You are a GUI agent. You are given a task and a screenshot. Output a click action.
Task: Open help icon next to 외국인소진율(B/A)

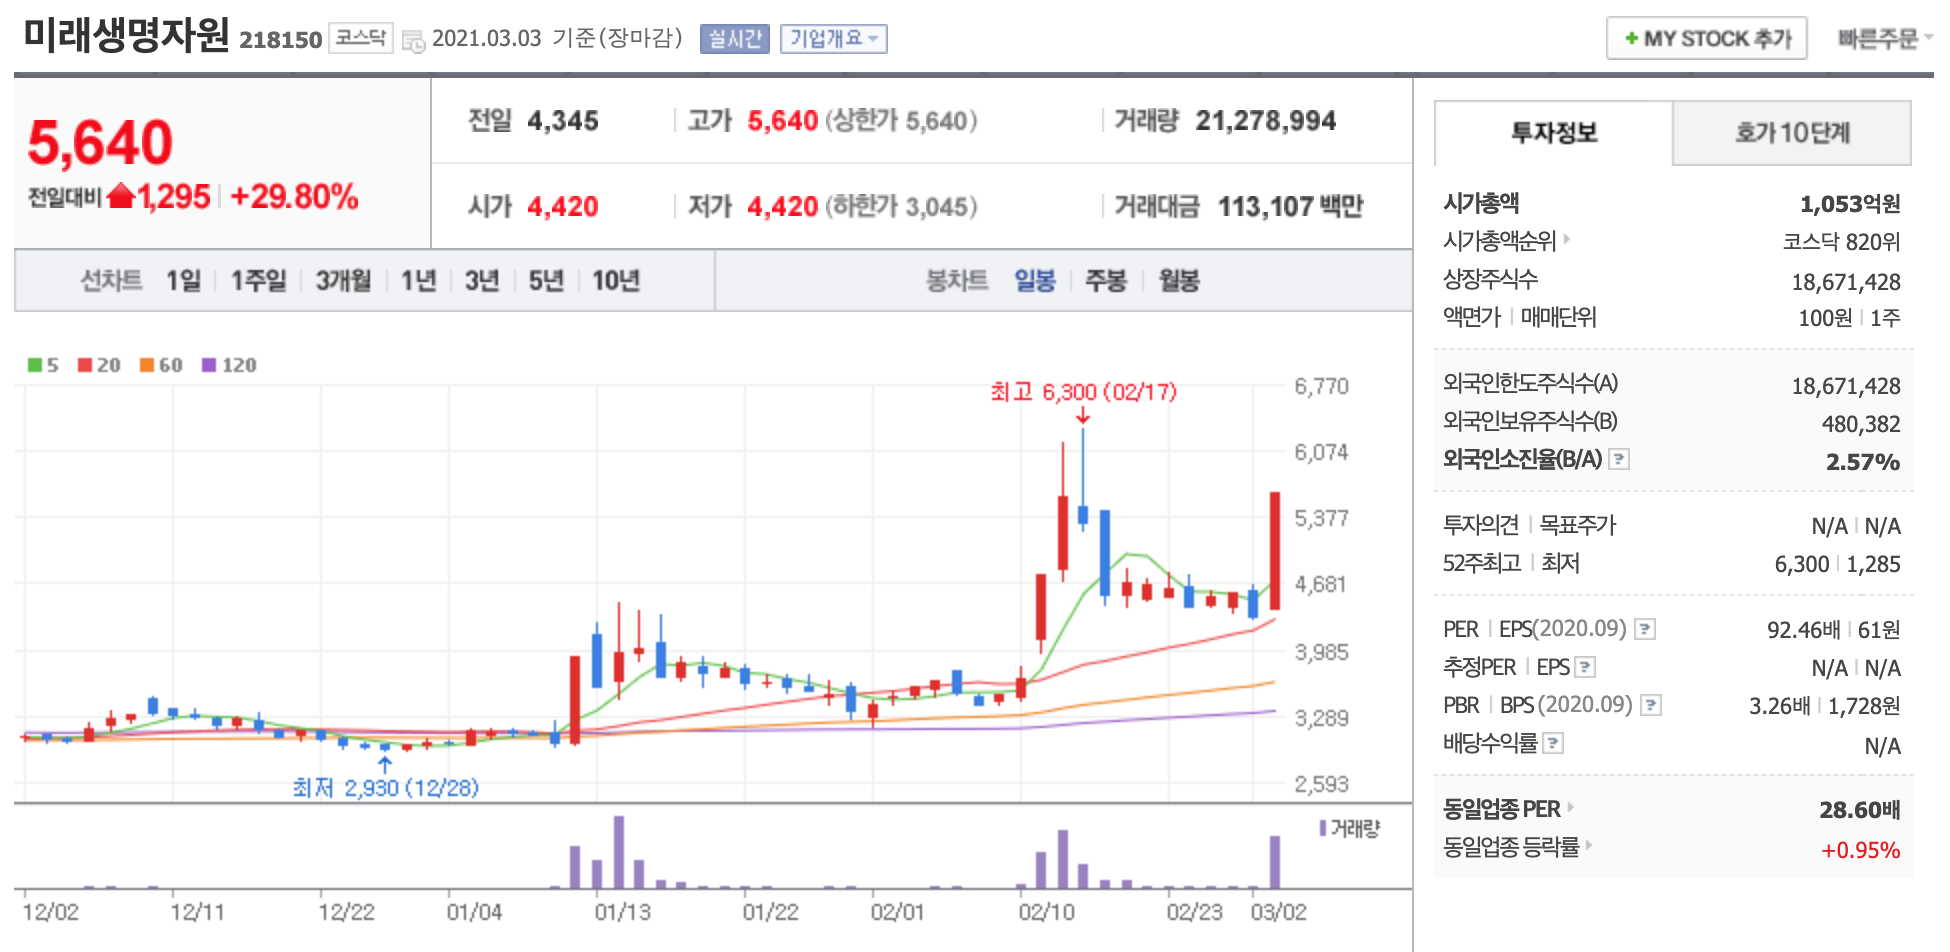(1619, 459)
